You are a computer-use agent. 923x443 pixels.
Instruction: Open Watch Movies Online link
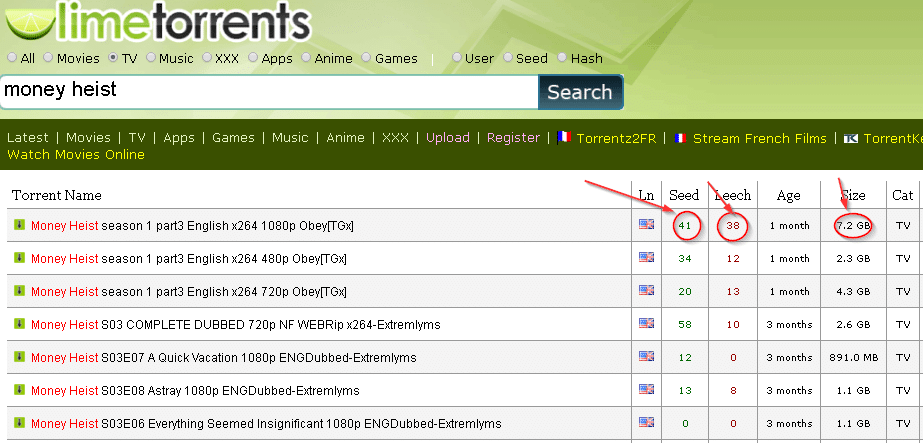[76, 155]
